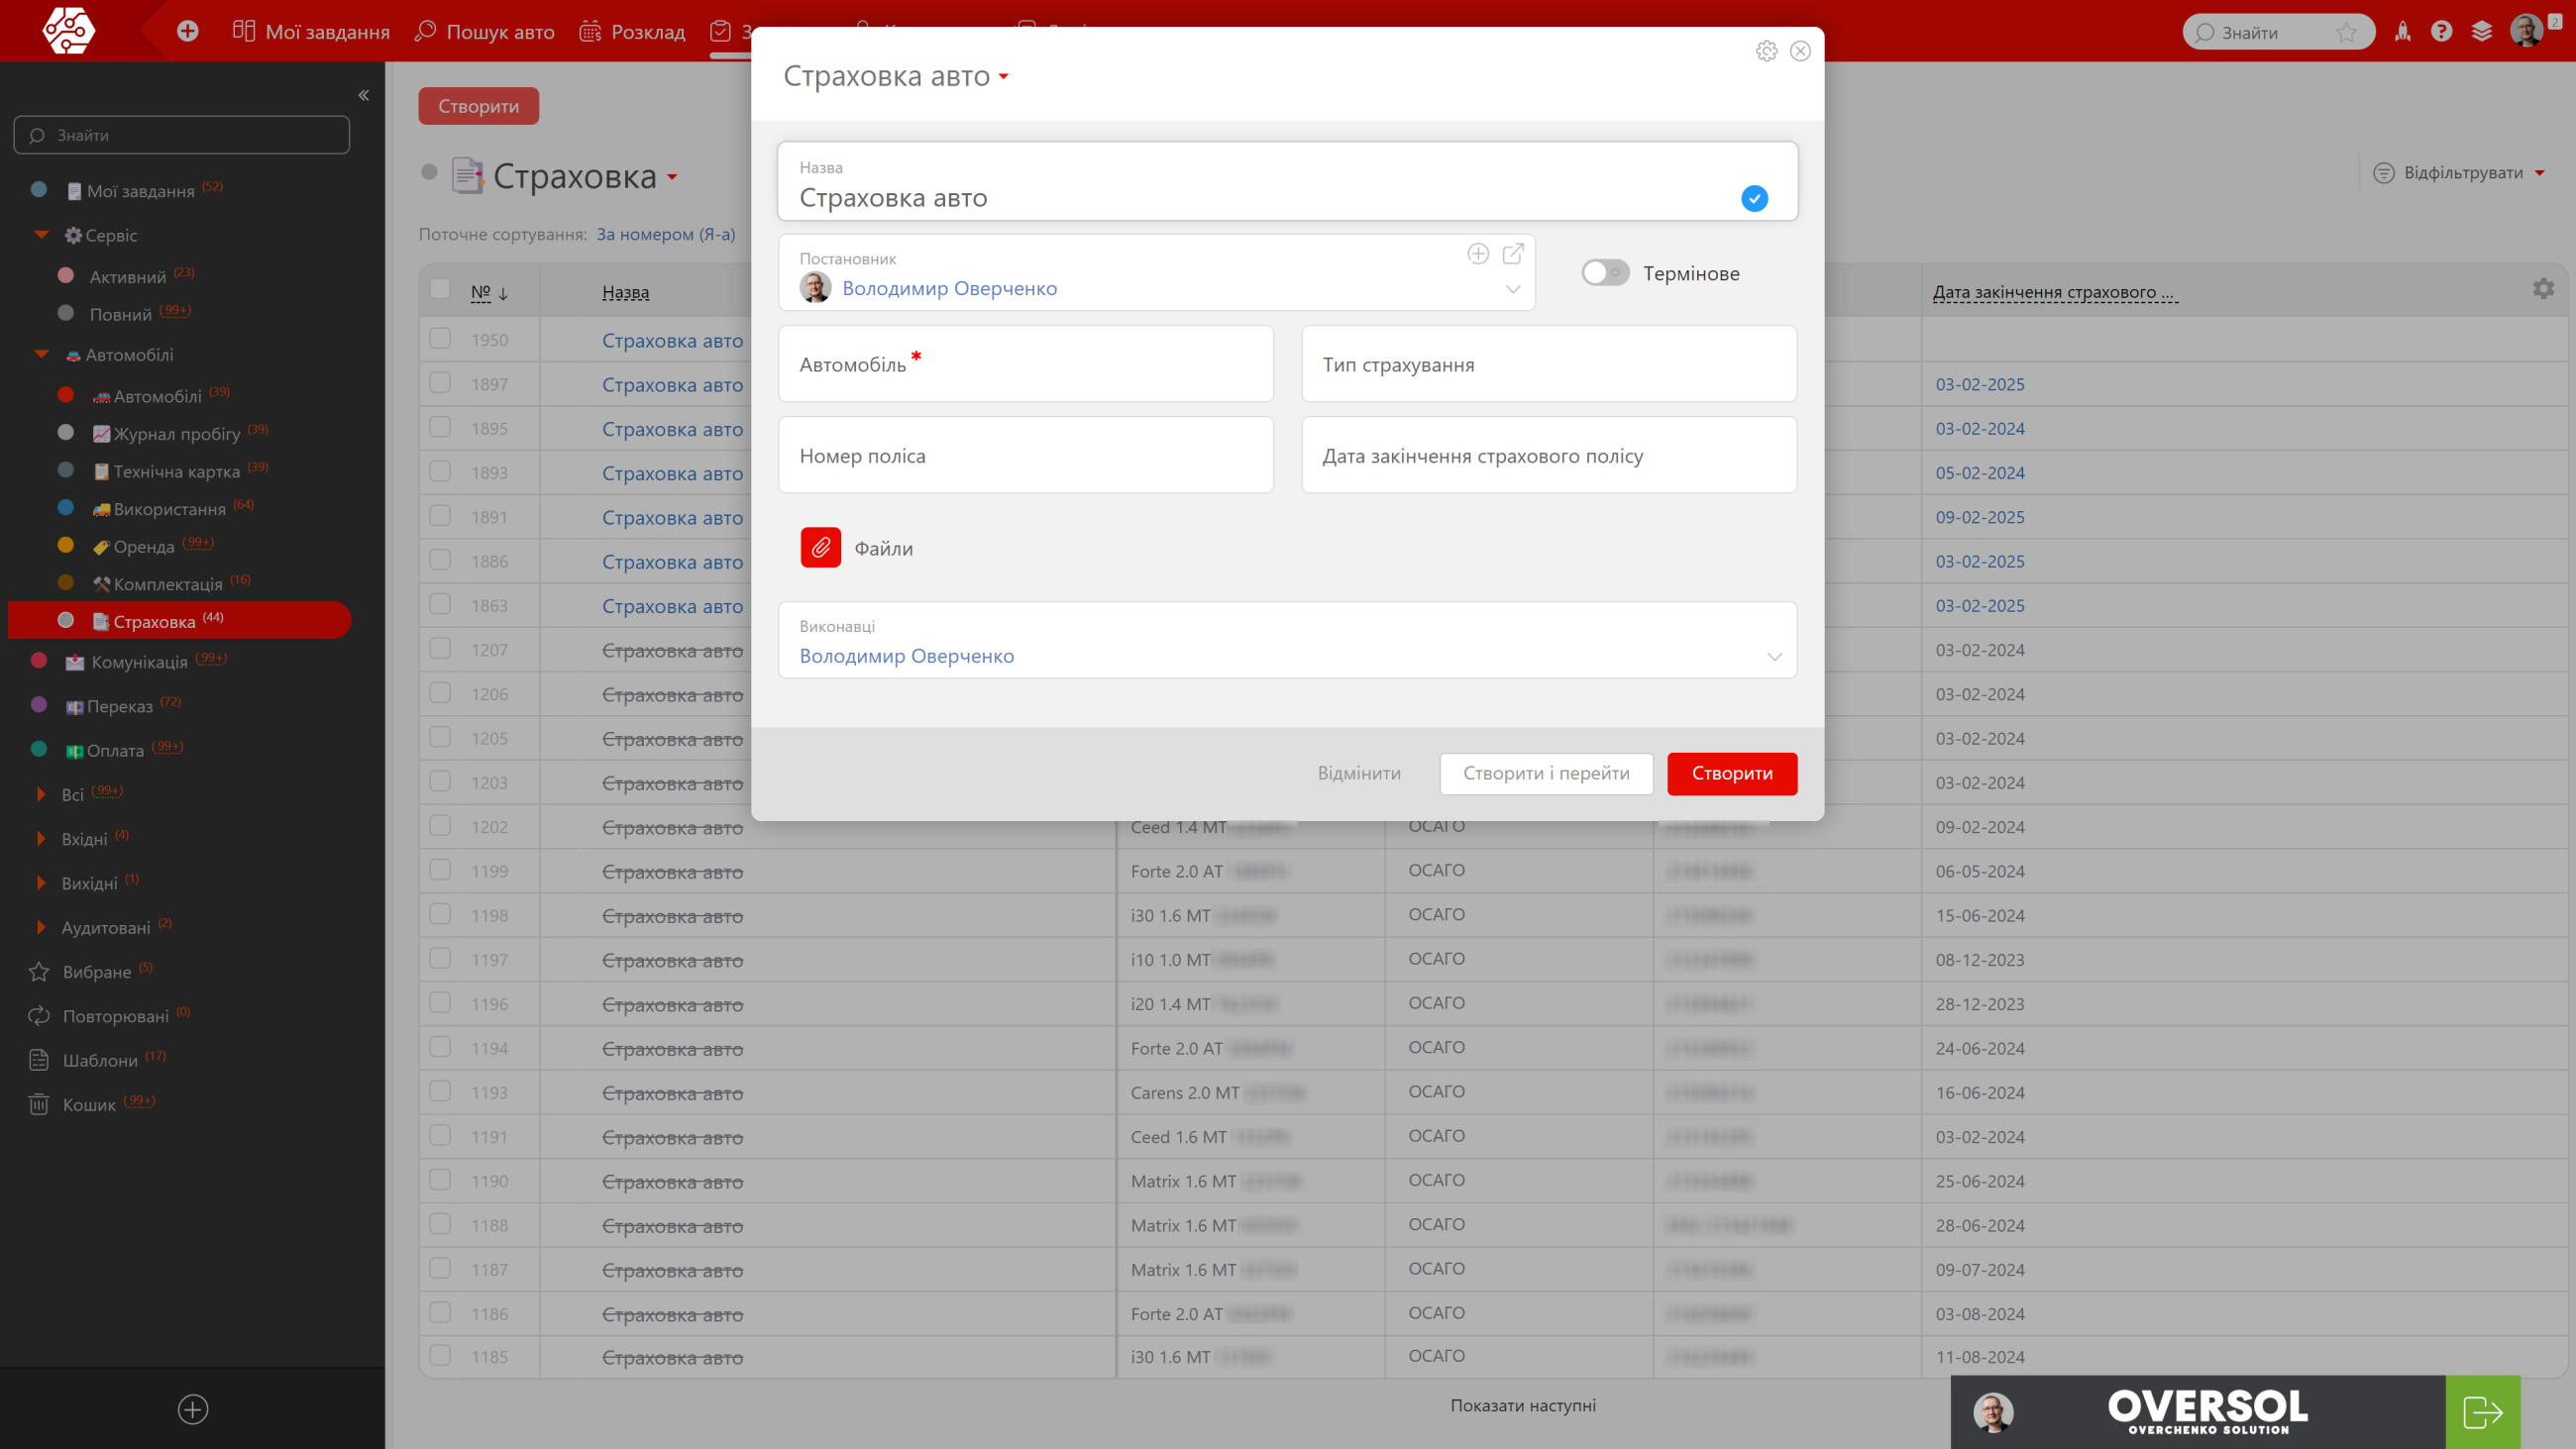Sort by № column arrow
The image size is (2576, 1449).
503,293
